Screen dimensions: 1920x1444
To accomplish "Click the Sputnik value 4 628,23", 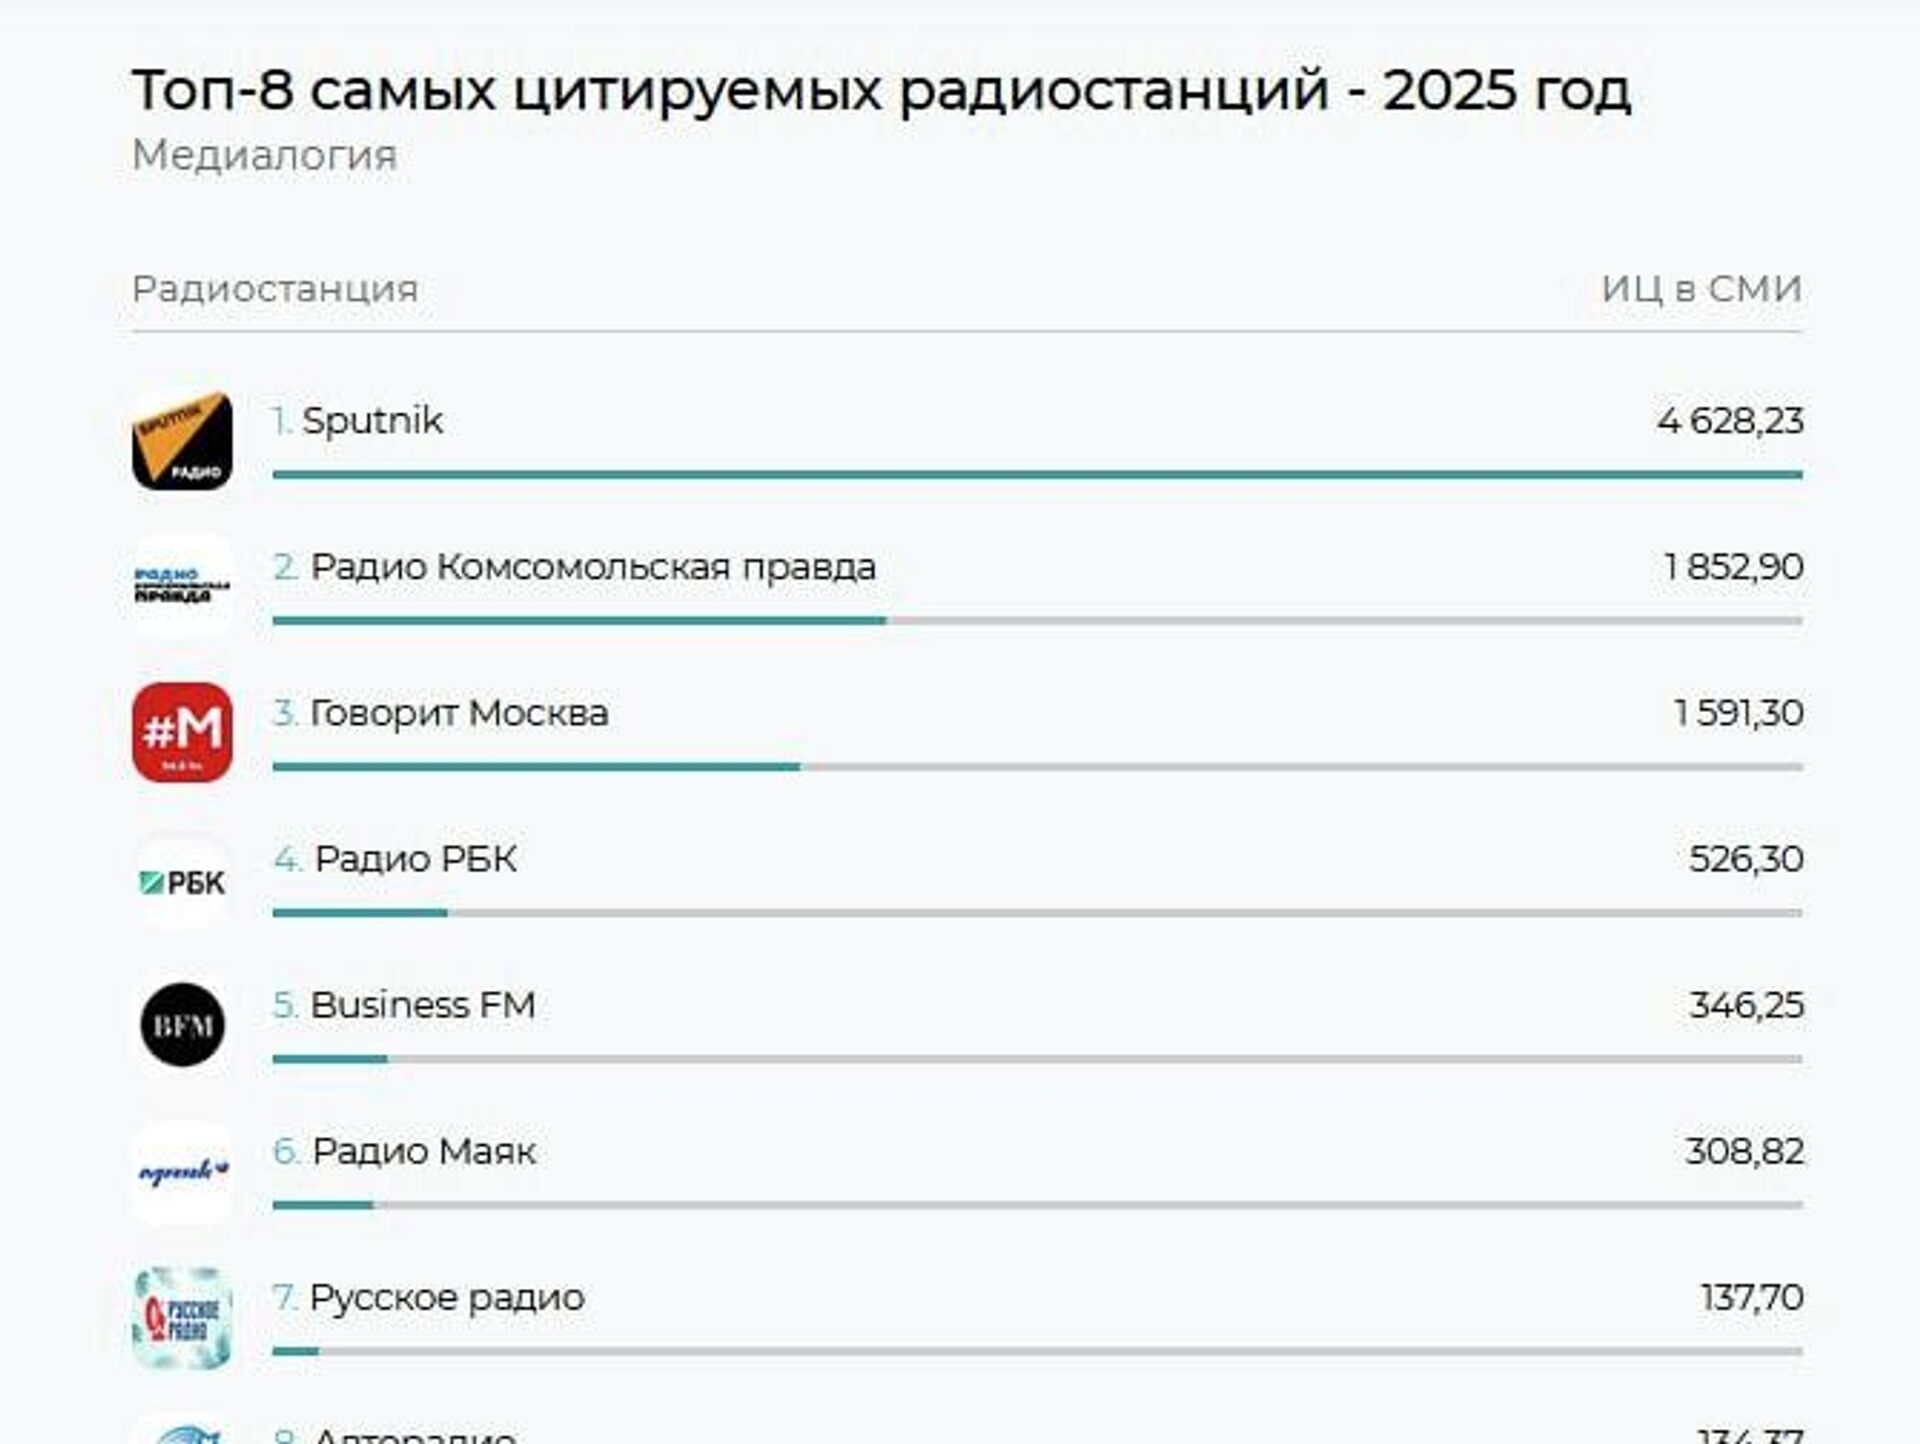I will coord(1730,421).
